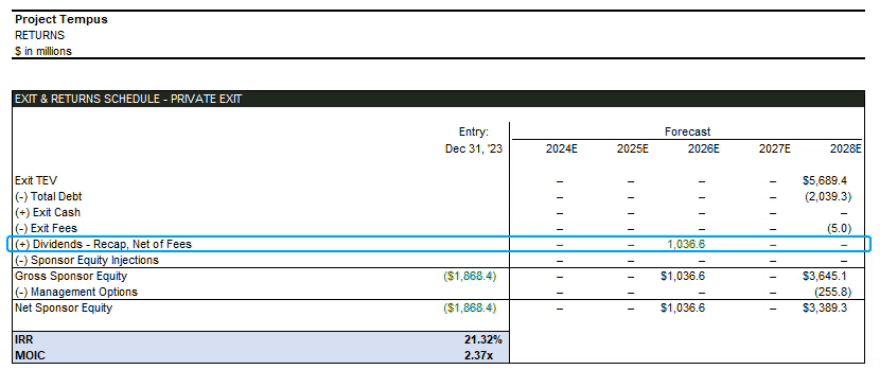Select Net Sponsor Equity entry ($1,868.4)
The width and height of the screenshot is (880, 368).
point(469,308)
